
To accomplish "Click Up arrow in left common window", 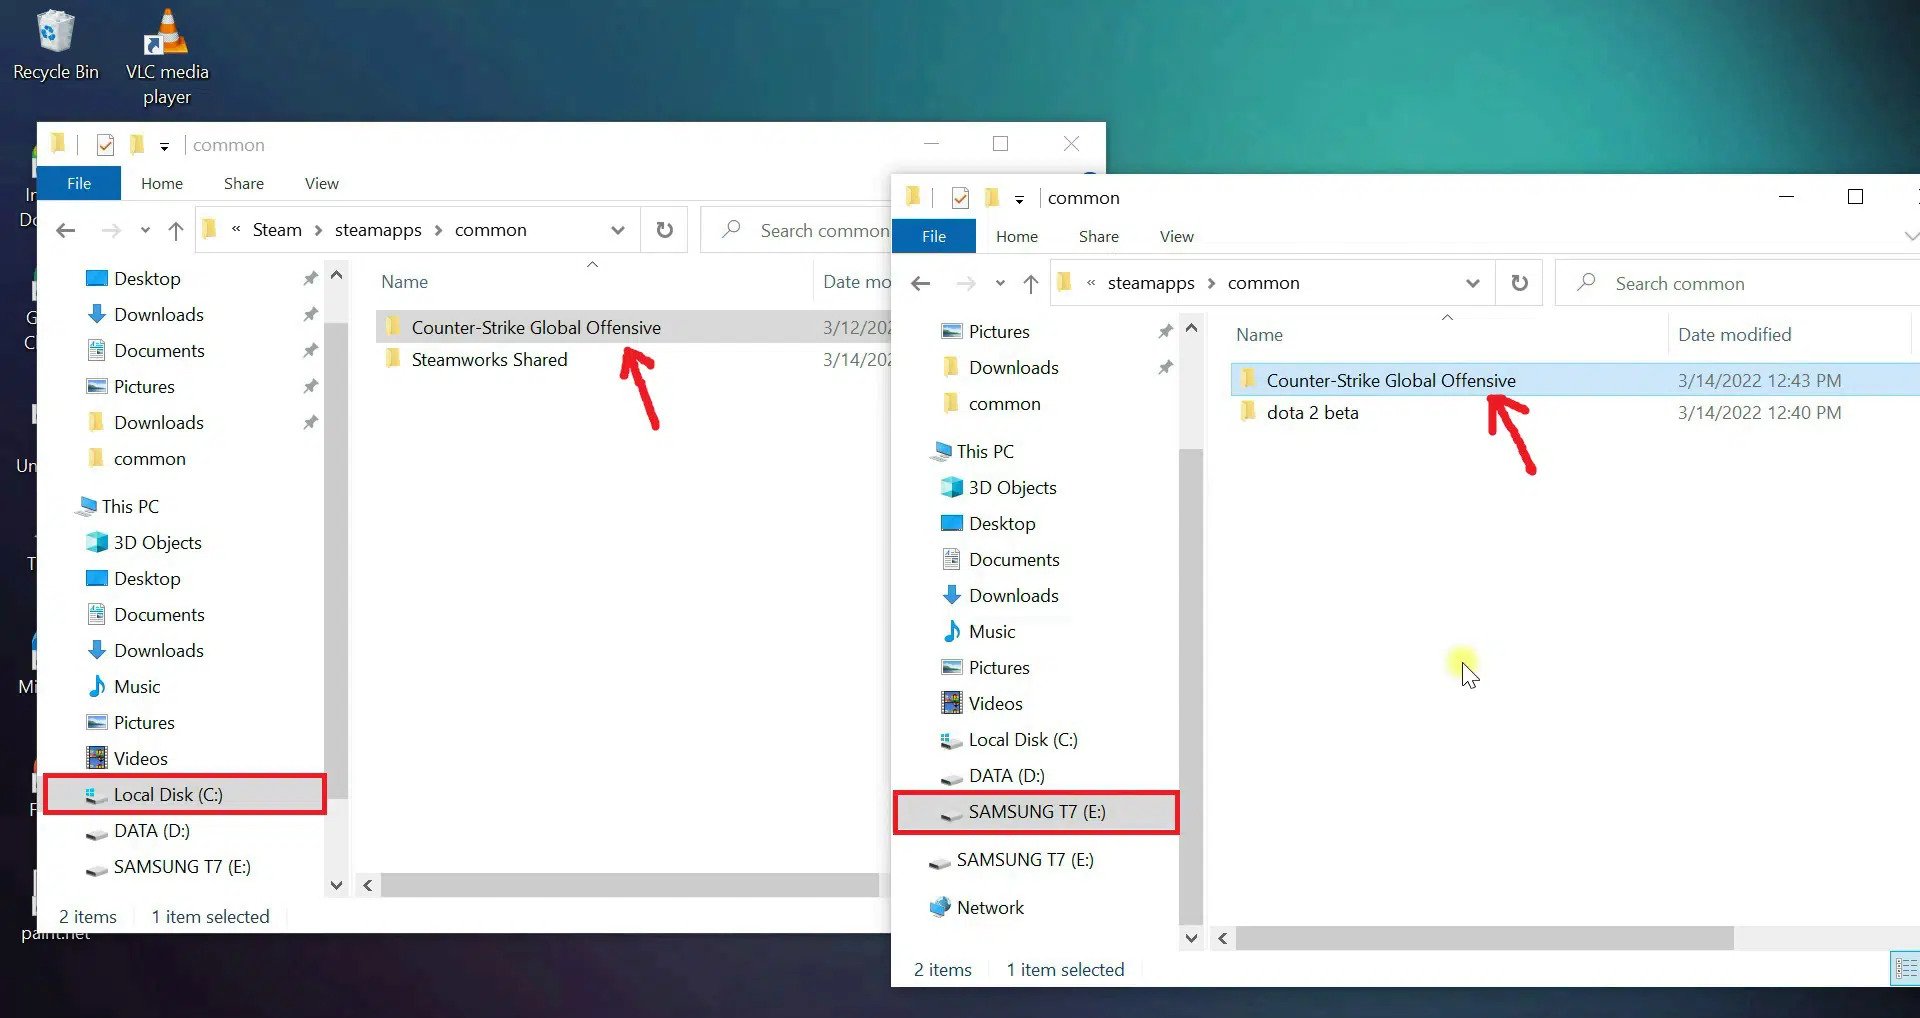I will 176,231.
